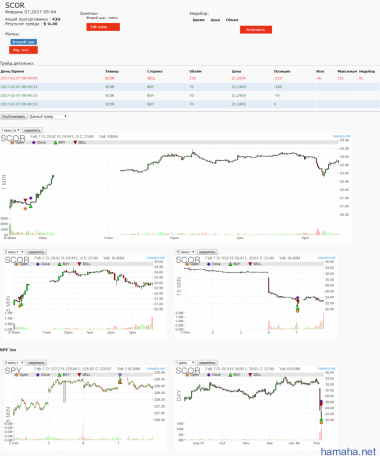Click the orange open marker on the 1 MIN candles

[x=25, y=209]
